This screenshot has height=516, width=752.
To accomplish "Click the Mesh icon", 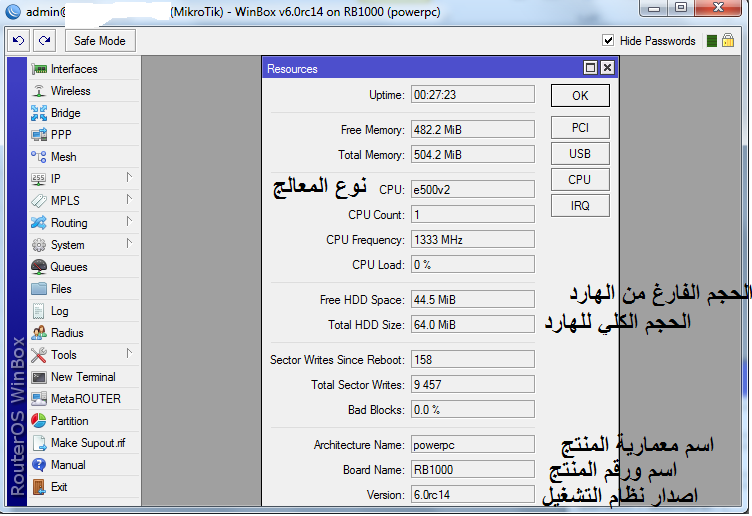I will tap(39, 157).
